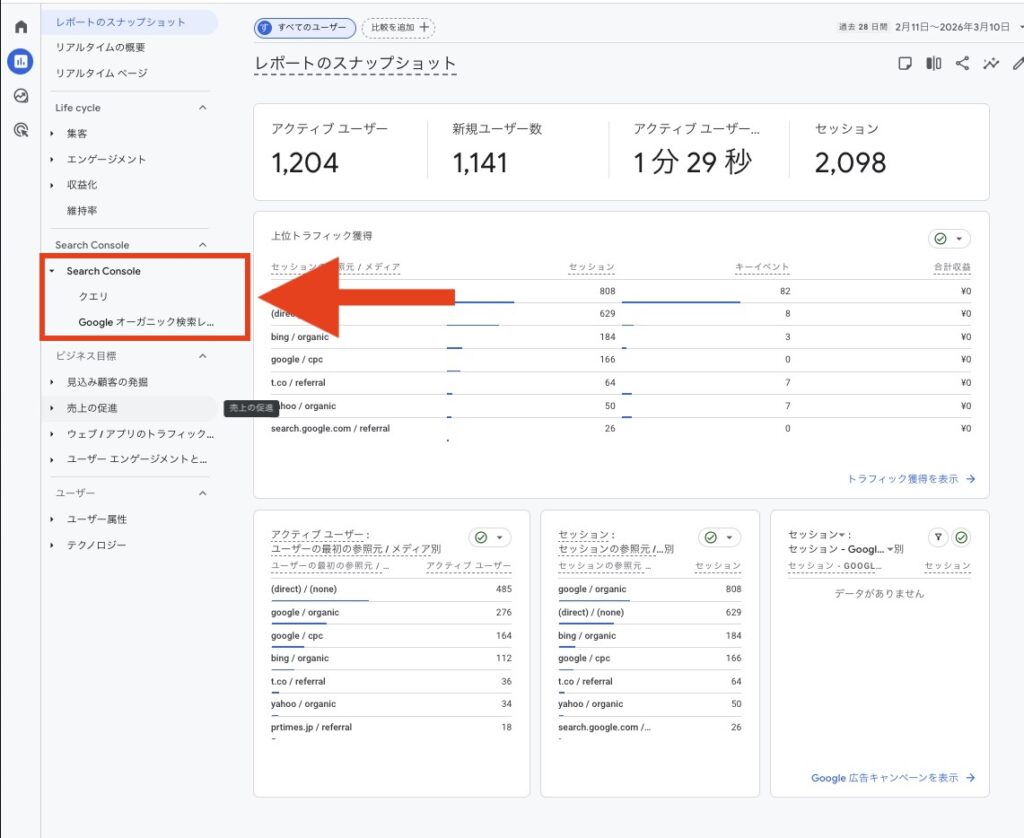Click the customize report note icon

pyautogui.click(x=904, y=64)
